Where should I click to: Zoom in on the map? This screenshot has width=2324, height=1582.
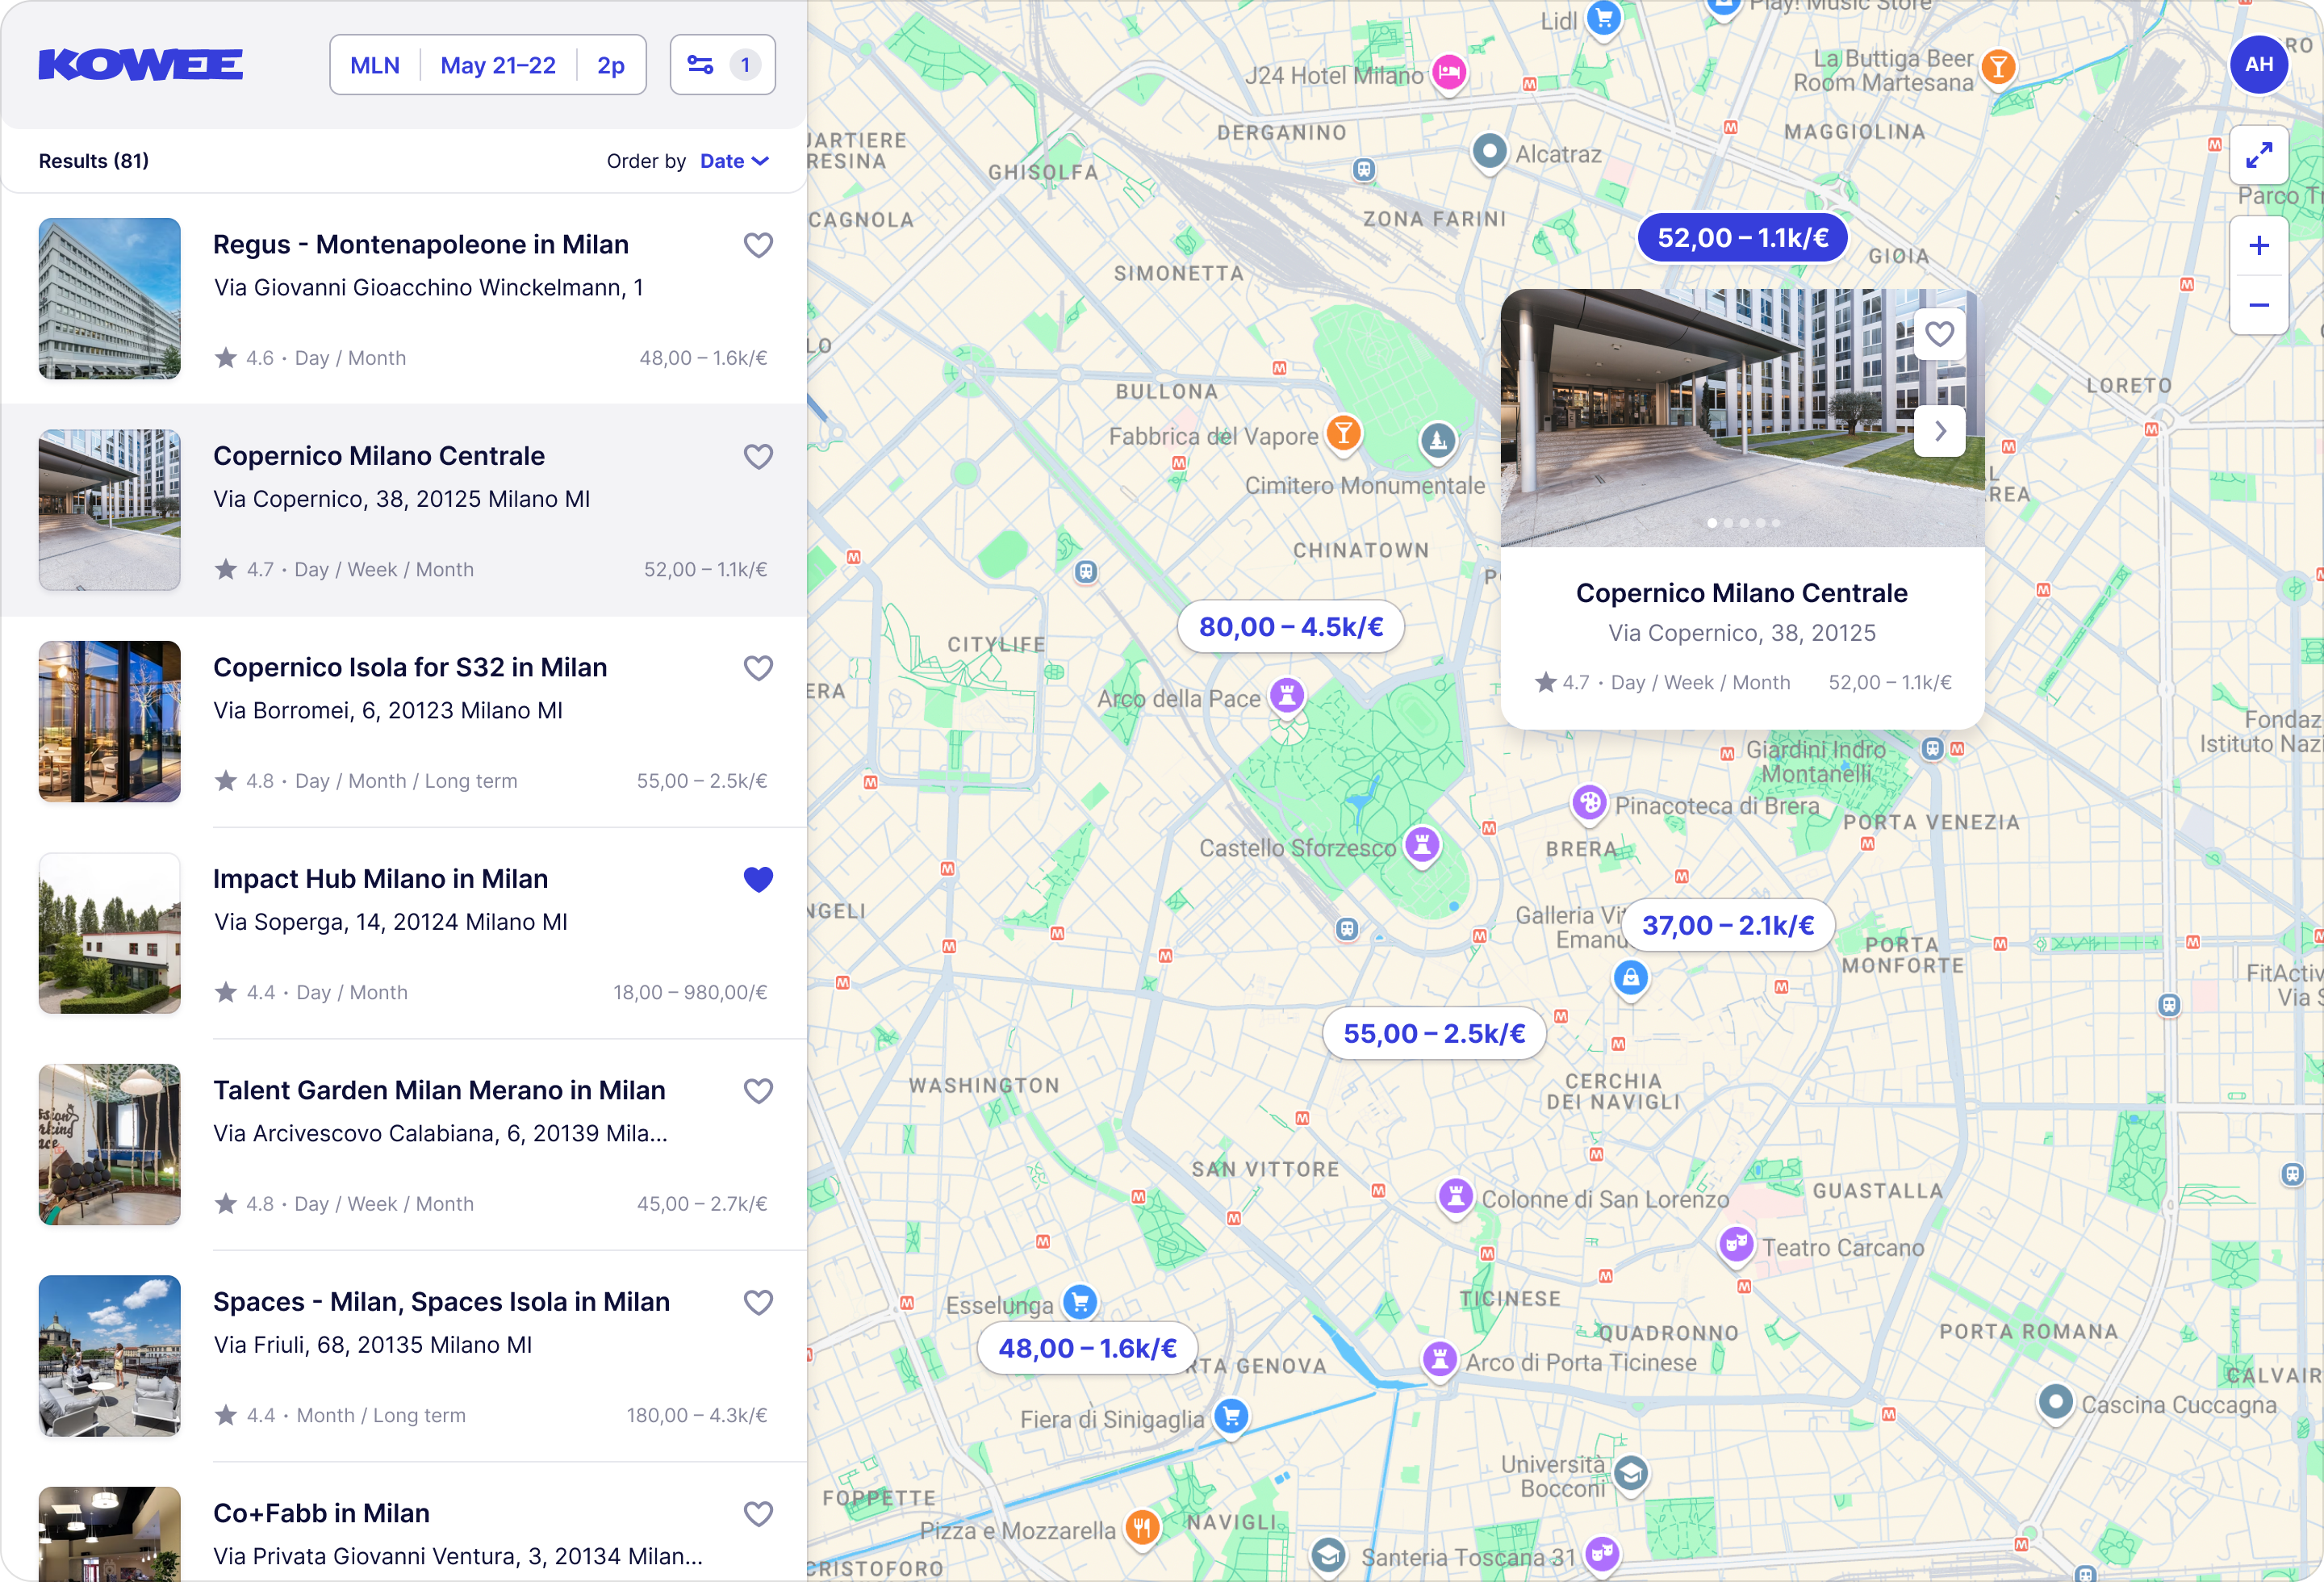point(2259,245)
